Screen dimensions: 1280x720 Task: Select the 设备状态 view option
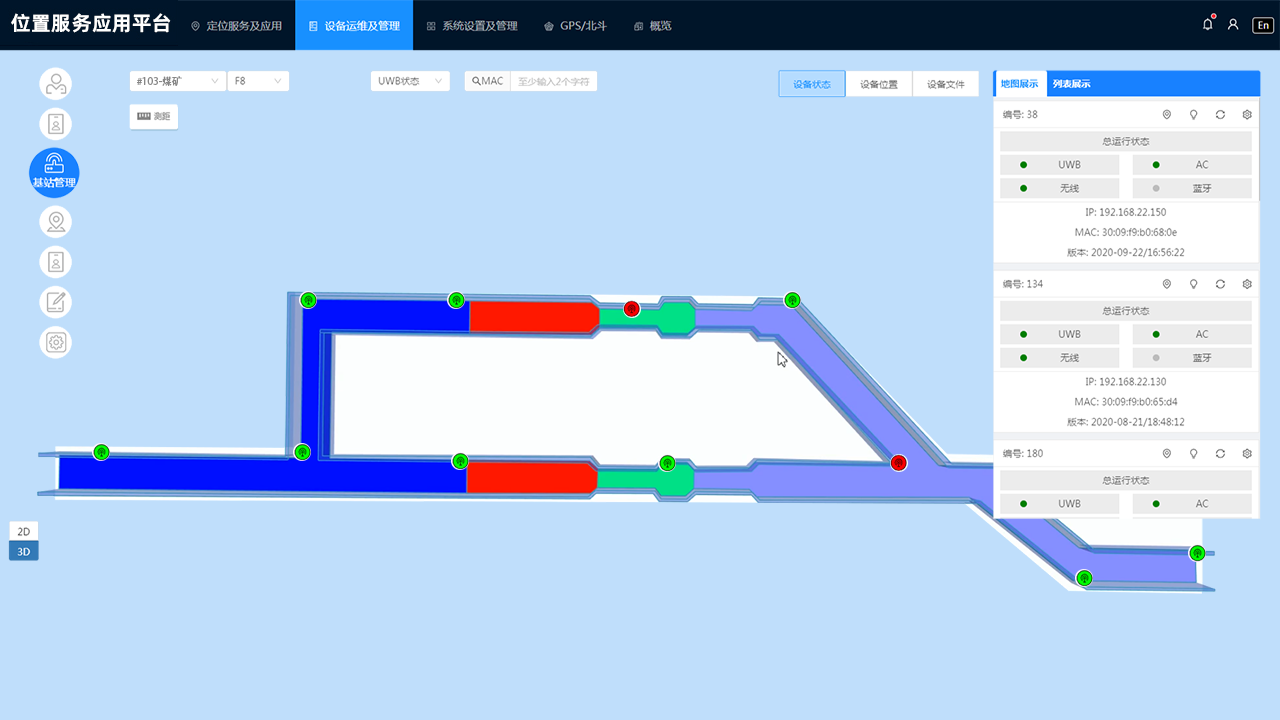812,84
